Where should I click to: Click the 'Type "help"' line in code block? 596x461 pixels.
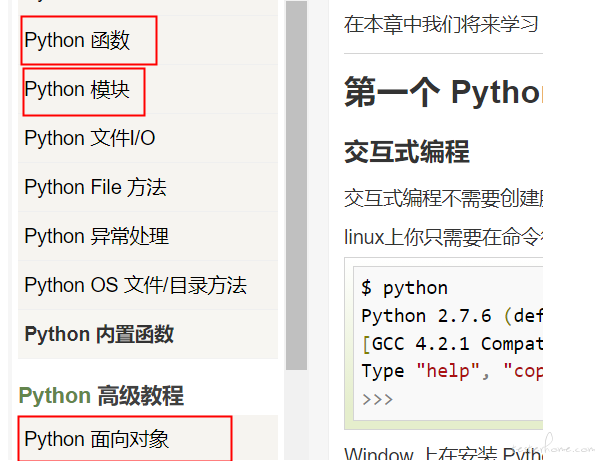[452, 371]
